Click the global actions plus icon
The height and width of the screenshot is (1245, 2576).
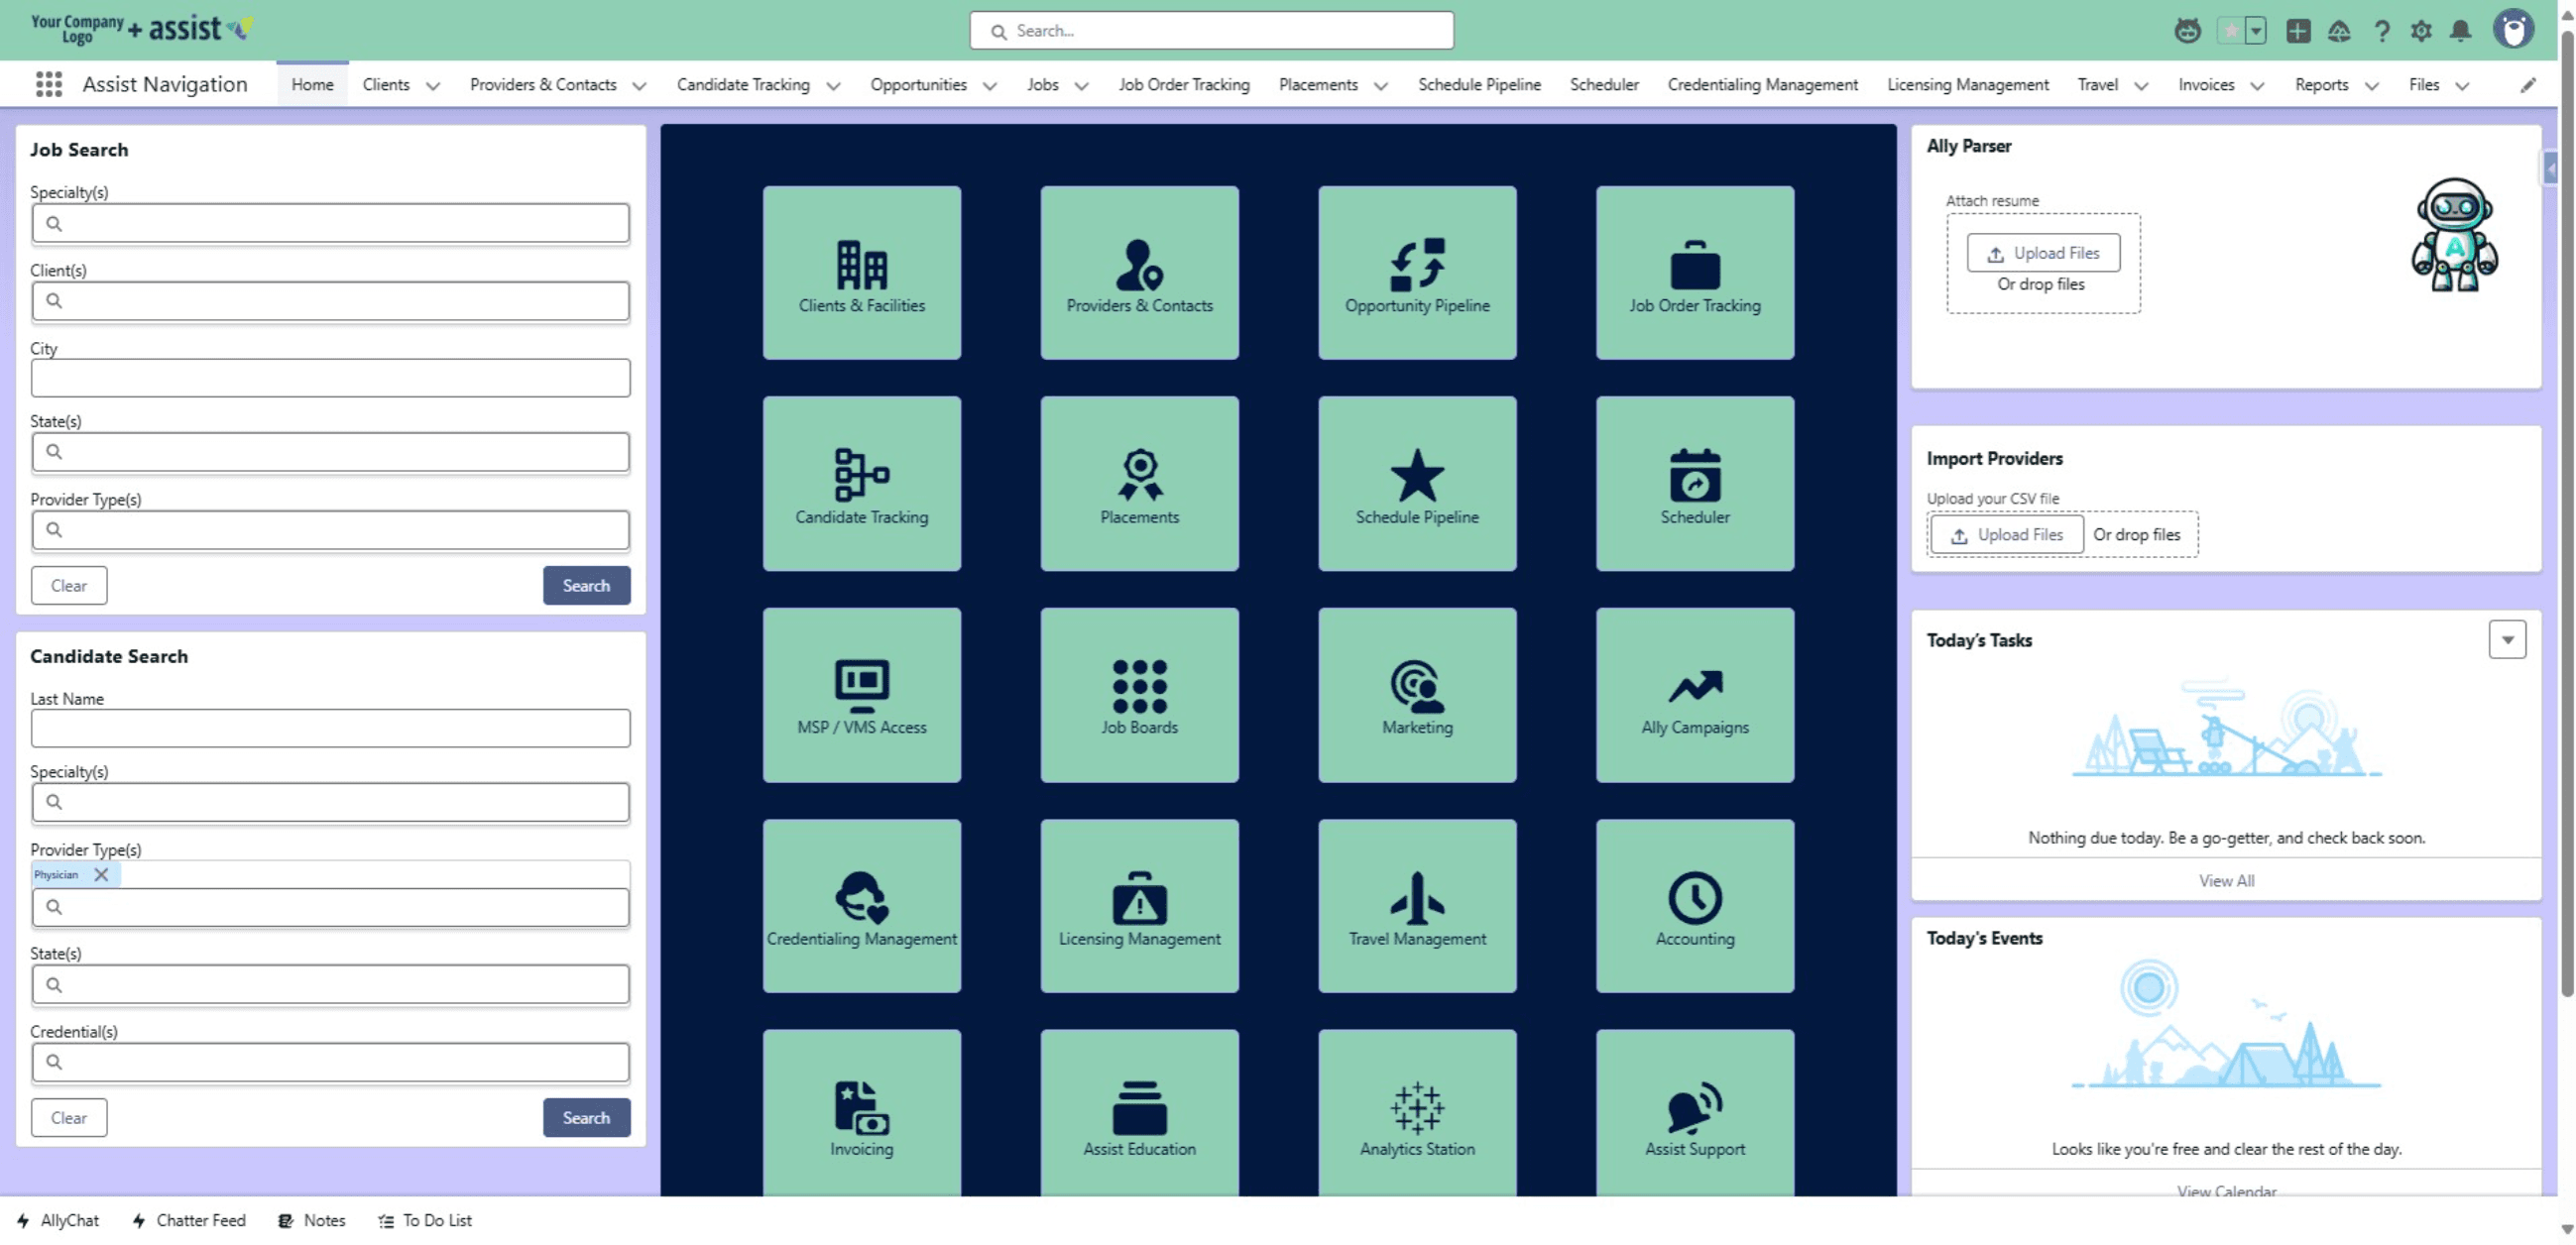(x=2298, y=31)
